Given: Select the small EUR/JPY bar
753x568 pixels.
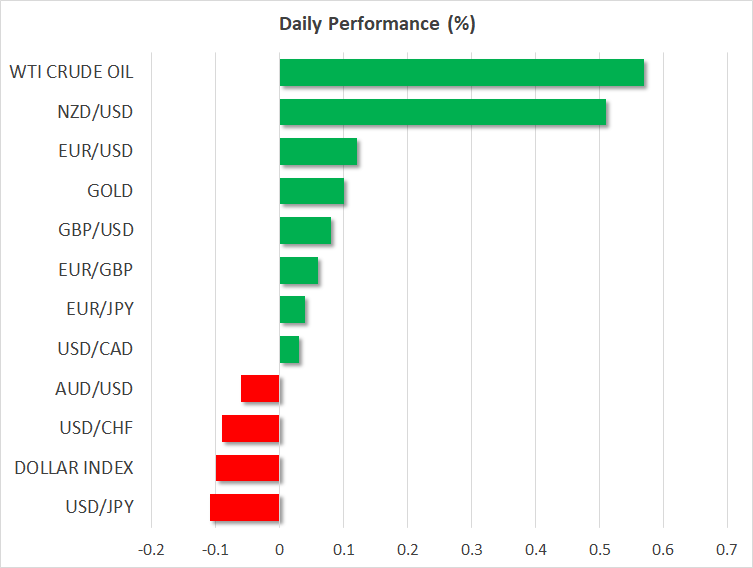Looking at the screenshot, I should pyautogui.click(x=292, y=310).
